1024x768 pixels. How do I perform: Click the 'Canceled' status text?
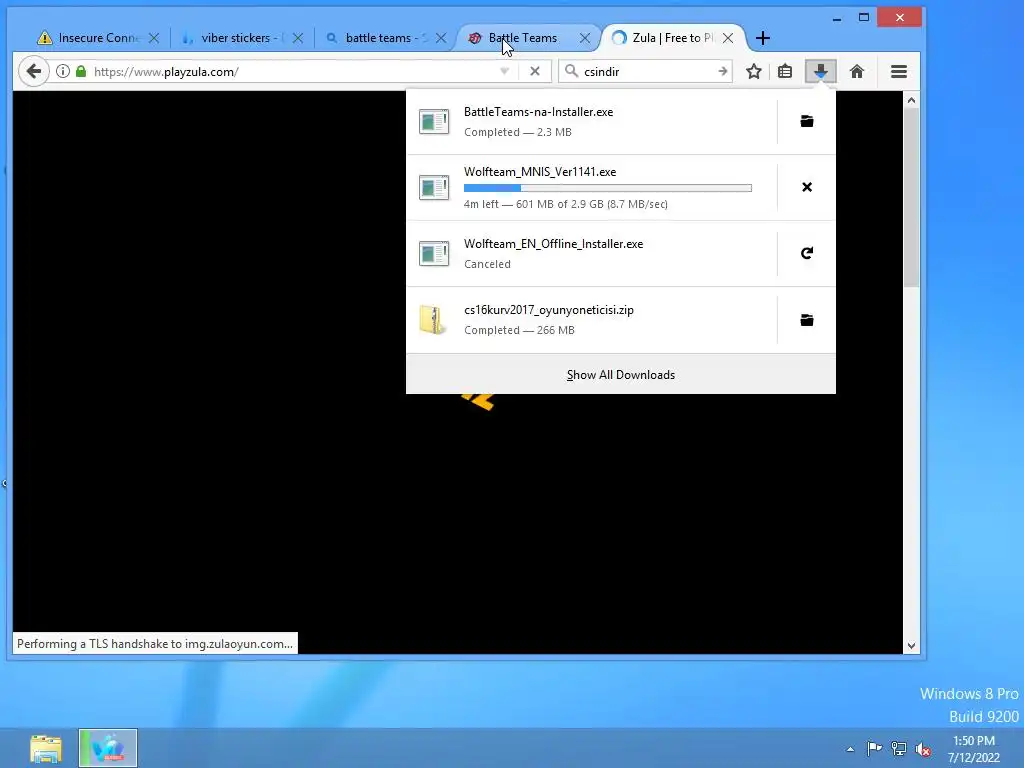point(487,264)
